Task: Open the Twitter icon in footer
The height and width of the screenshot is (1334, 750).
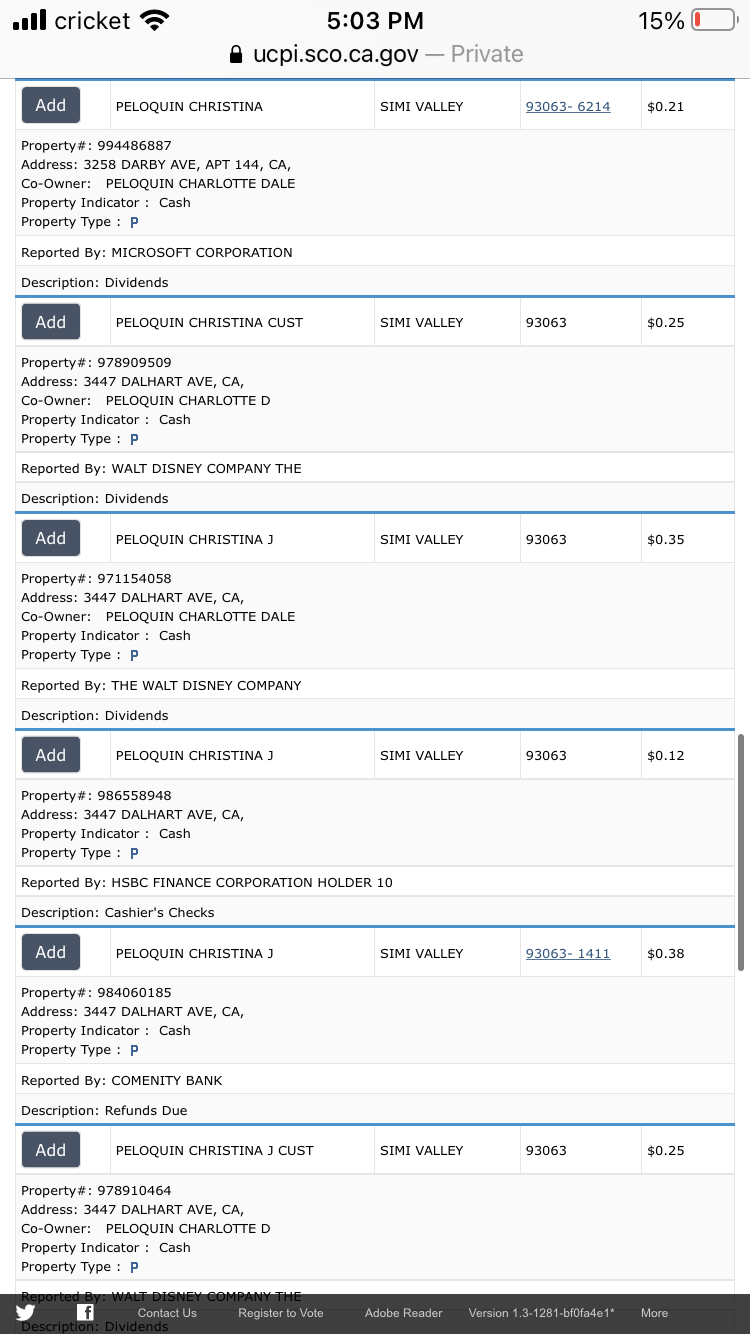Action: pos(26,1313)
